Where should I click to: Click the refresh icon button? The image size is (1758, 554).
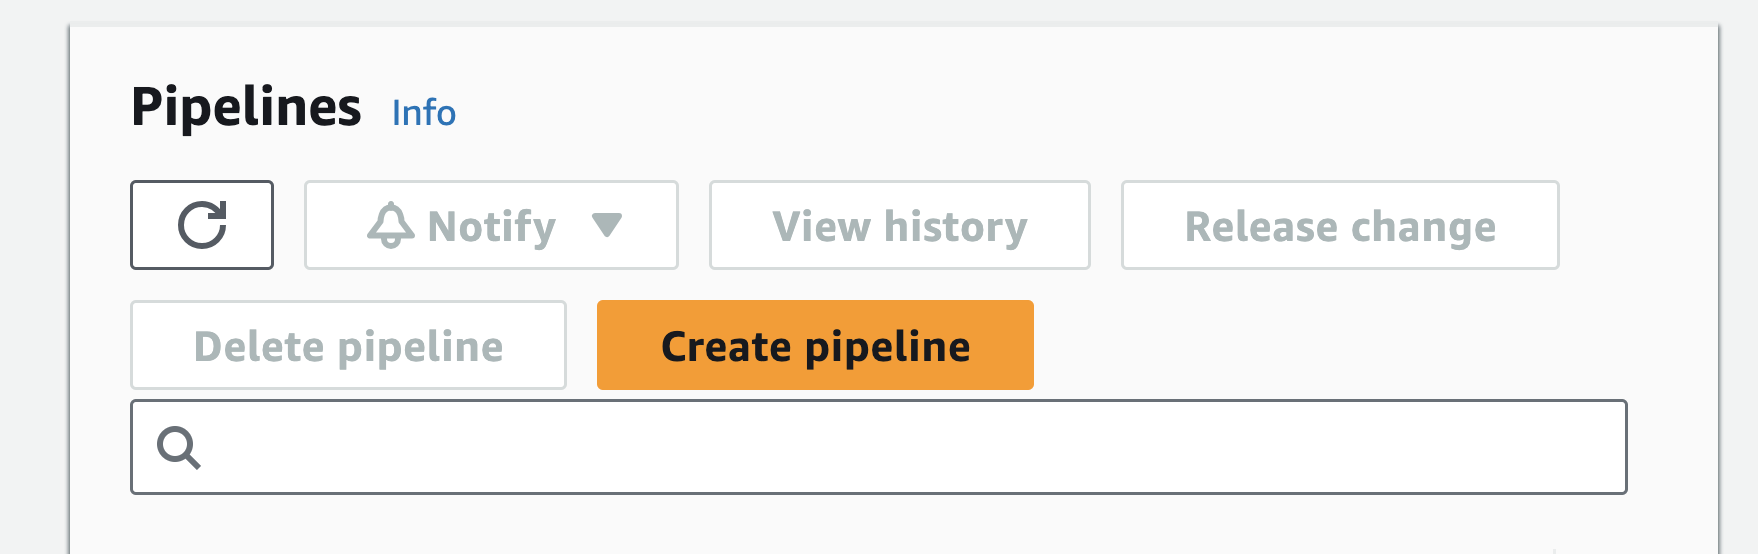(202, 225)
